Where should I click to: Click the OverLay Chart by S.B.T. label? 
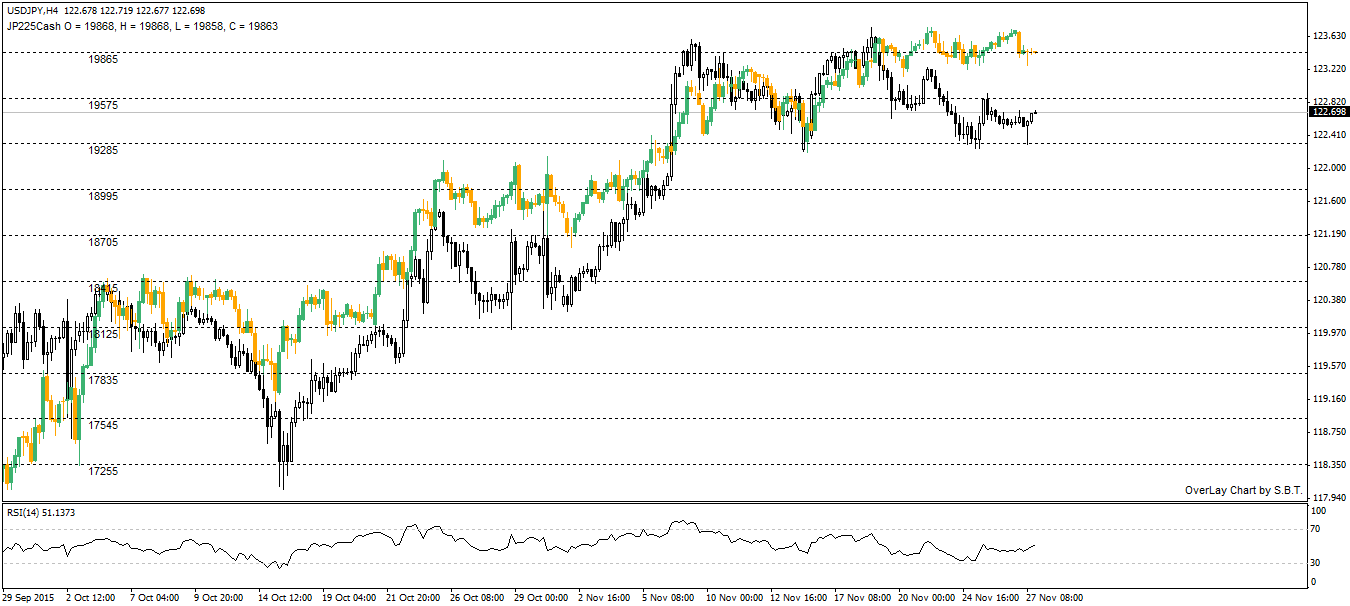point(1243,490)
